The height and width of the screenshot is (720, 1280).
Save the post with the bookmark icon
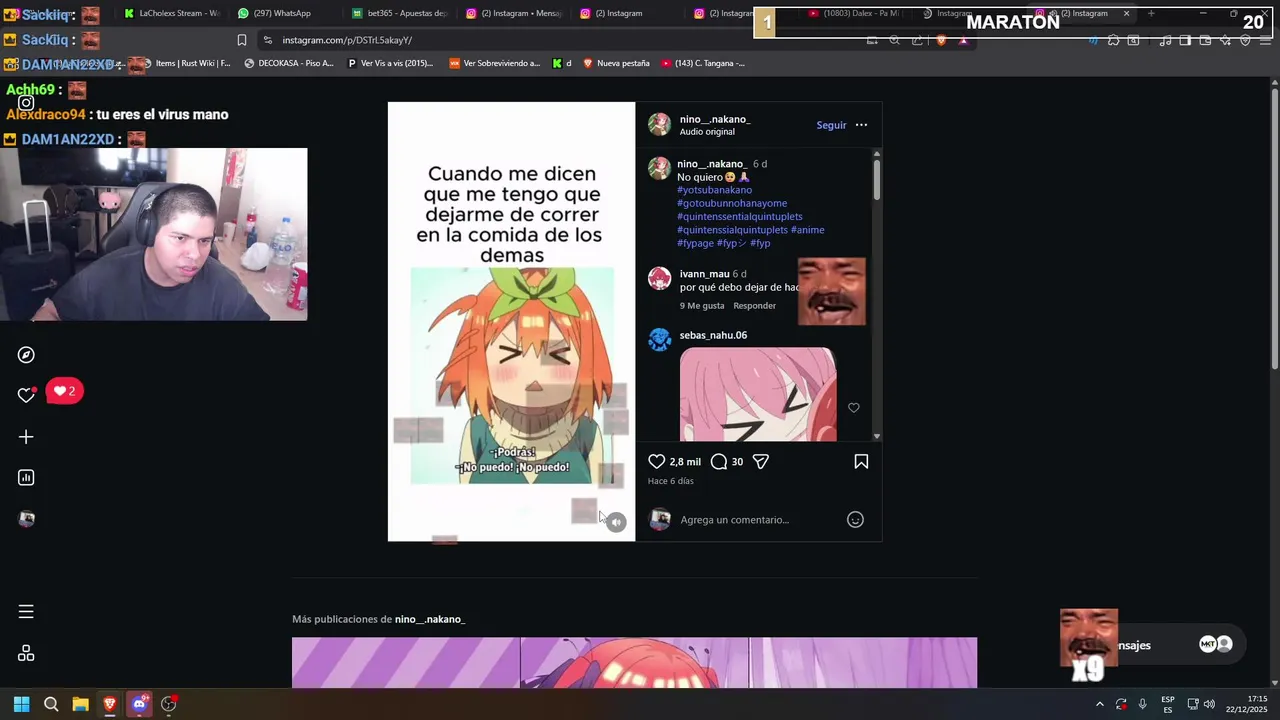tap(861, 461)
